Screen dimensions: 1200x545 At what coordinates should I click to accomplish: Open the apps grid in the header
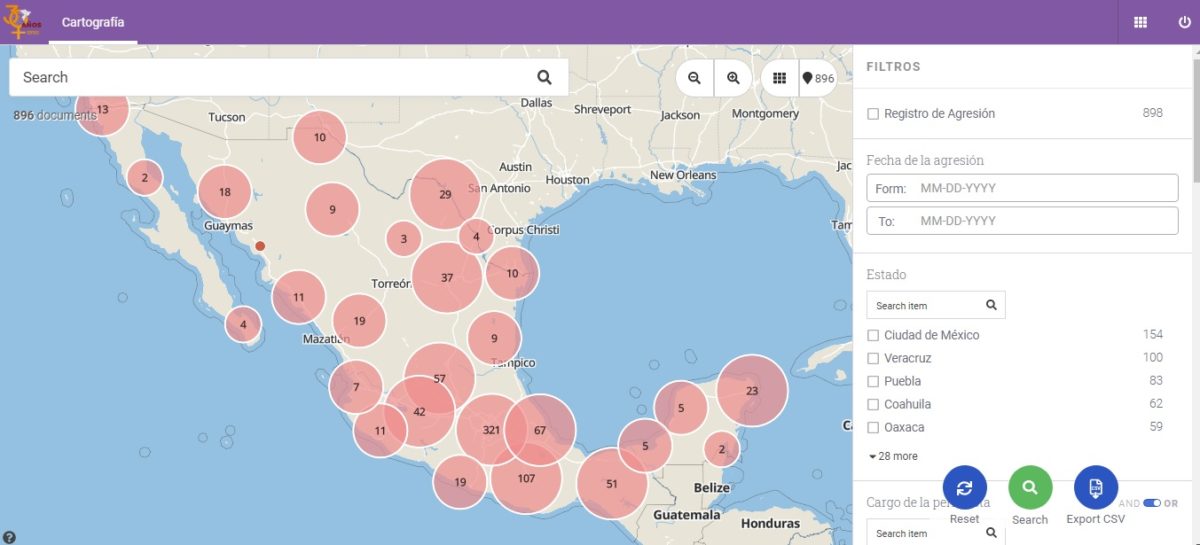1140,22
